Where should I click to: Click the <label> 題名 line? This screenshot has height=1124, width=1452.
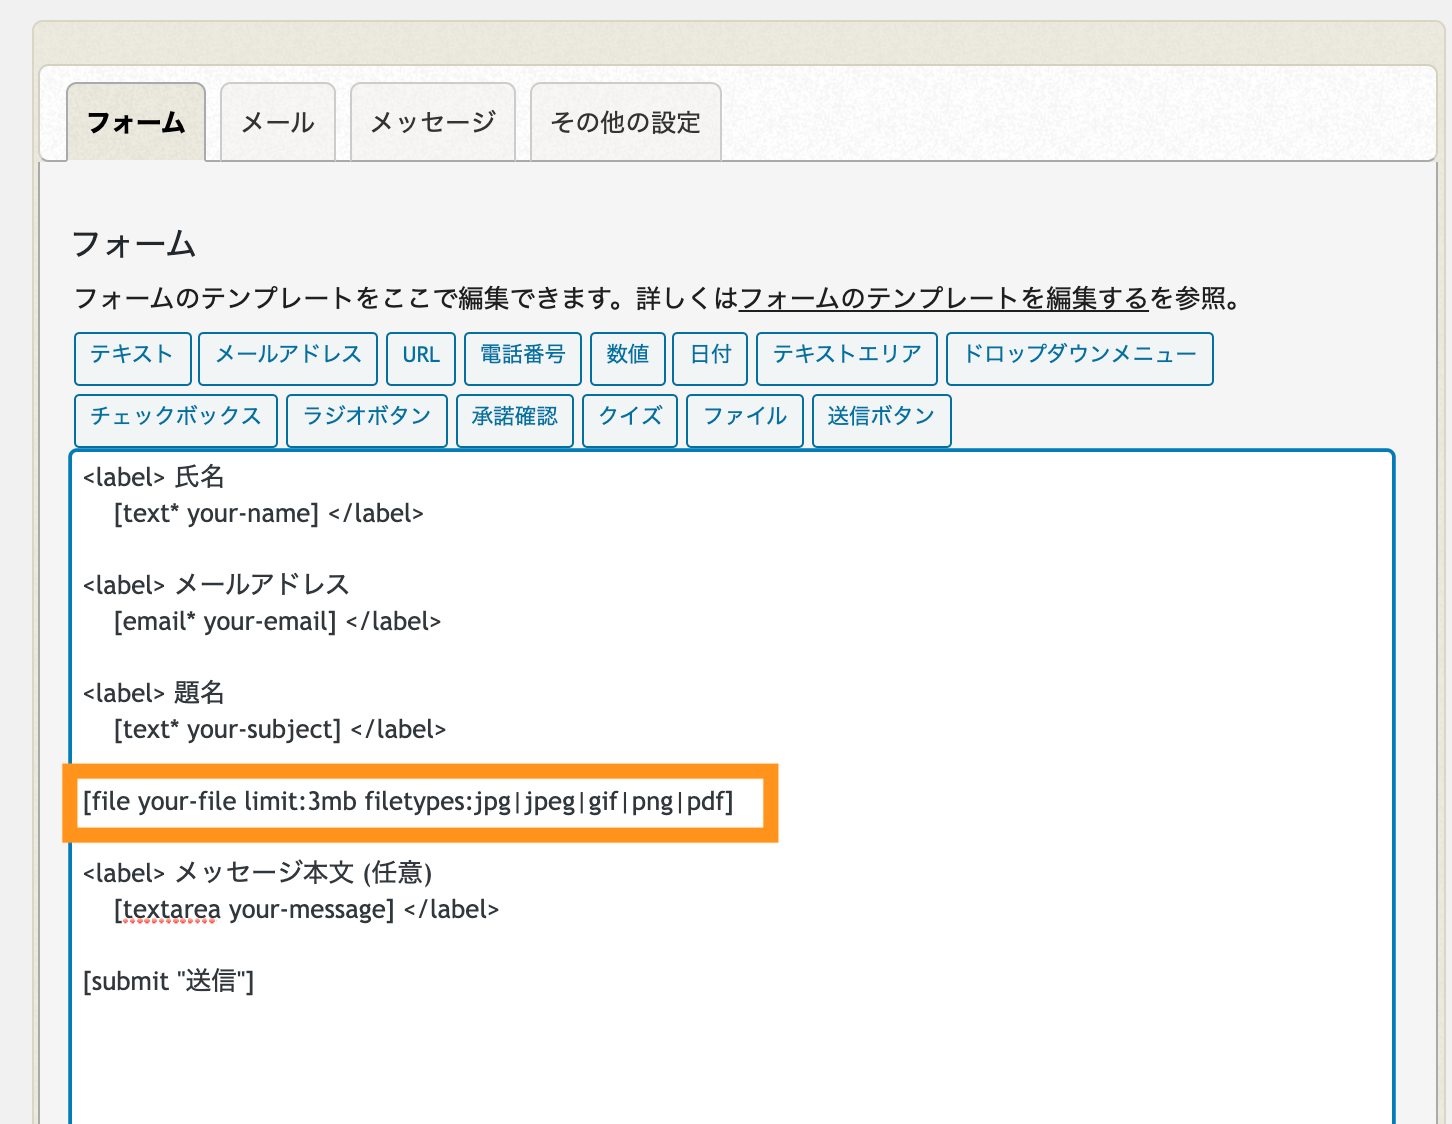click(154, 693)
